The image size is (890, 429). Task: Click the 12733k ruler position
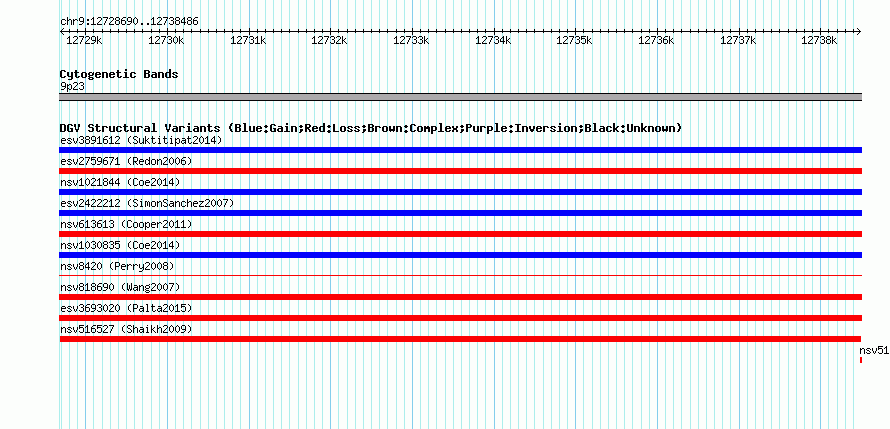412,40
